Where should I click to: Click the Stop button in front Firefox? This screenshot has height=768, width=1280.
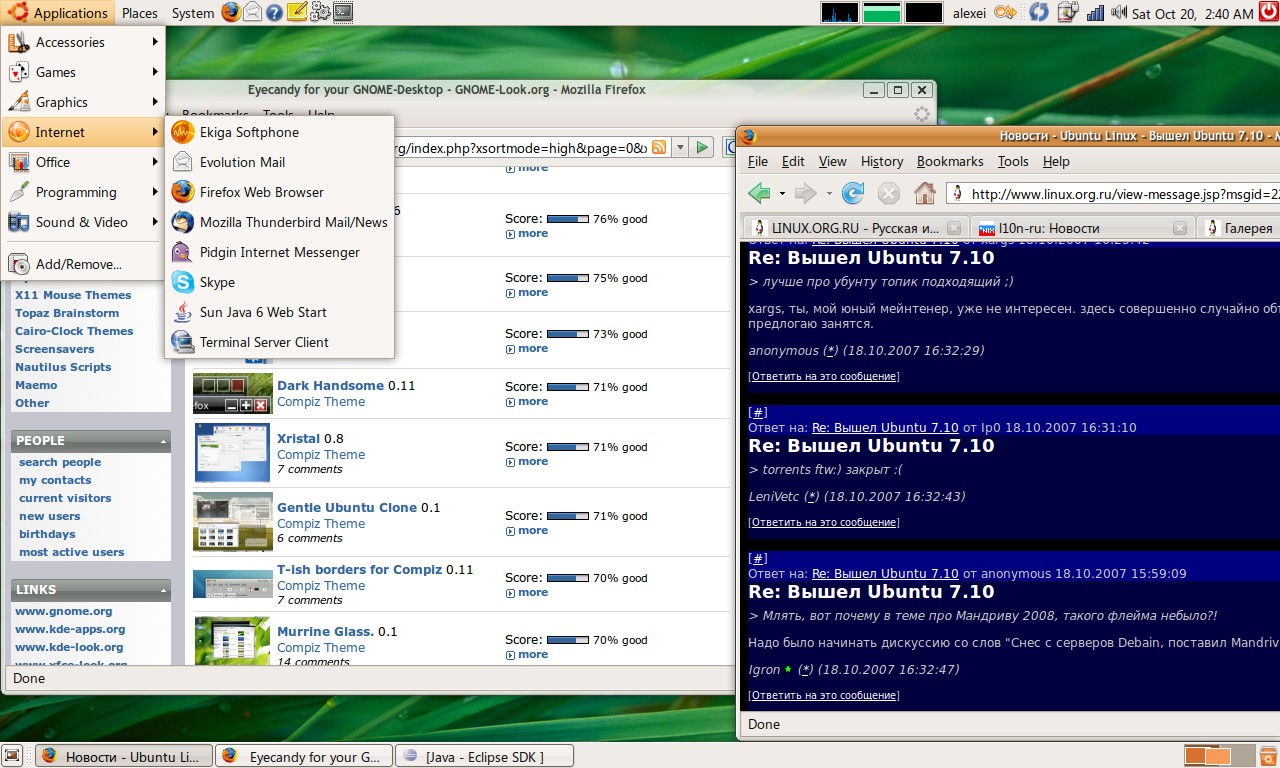pos(889,193)
